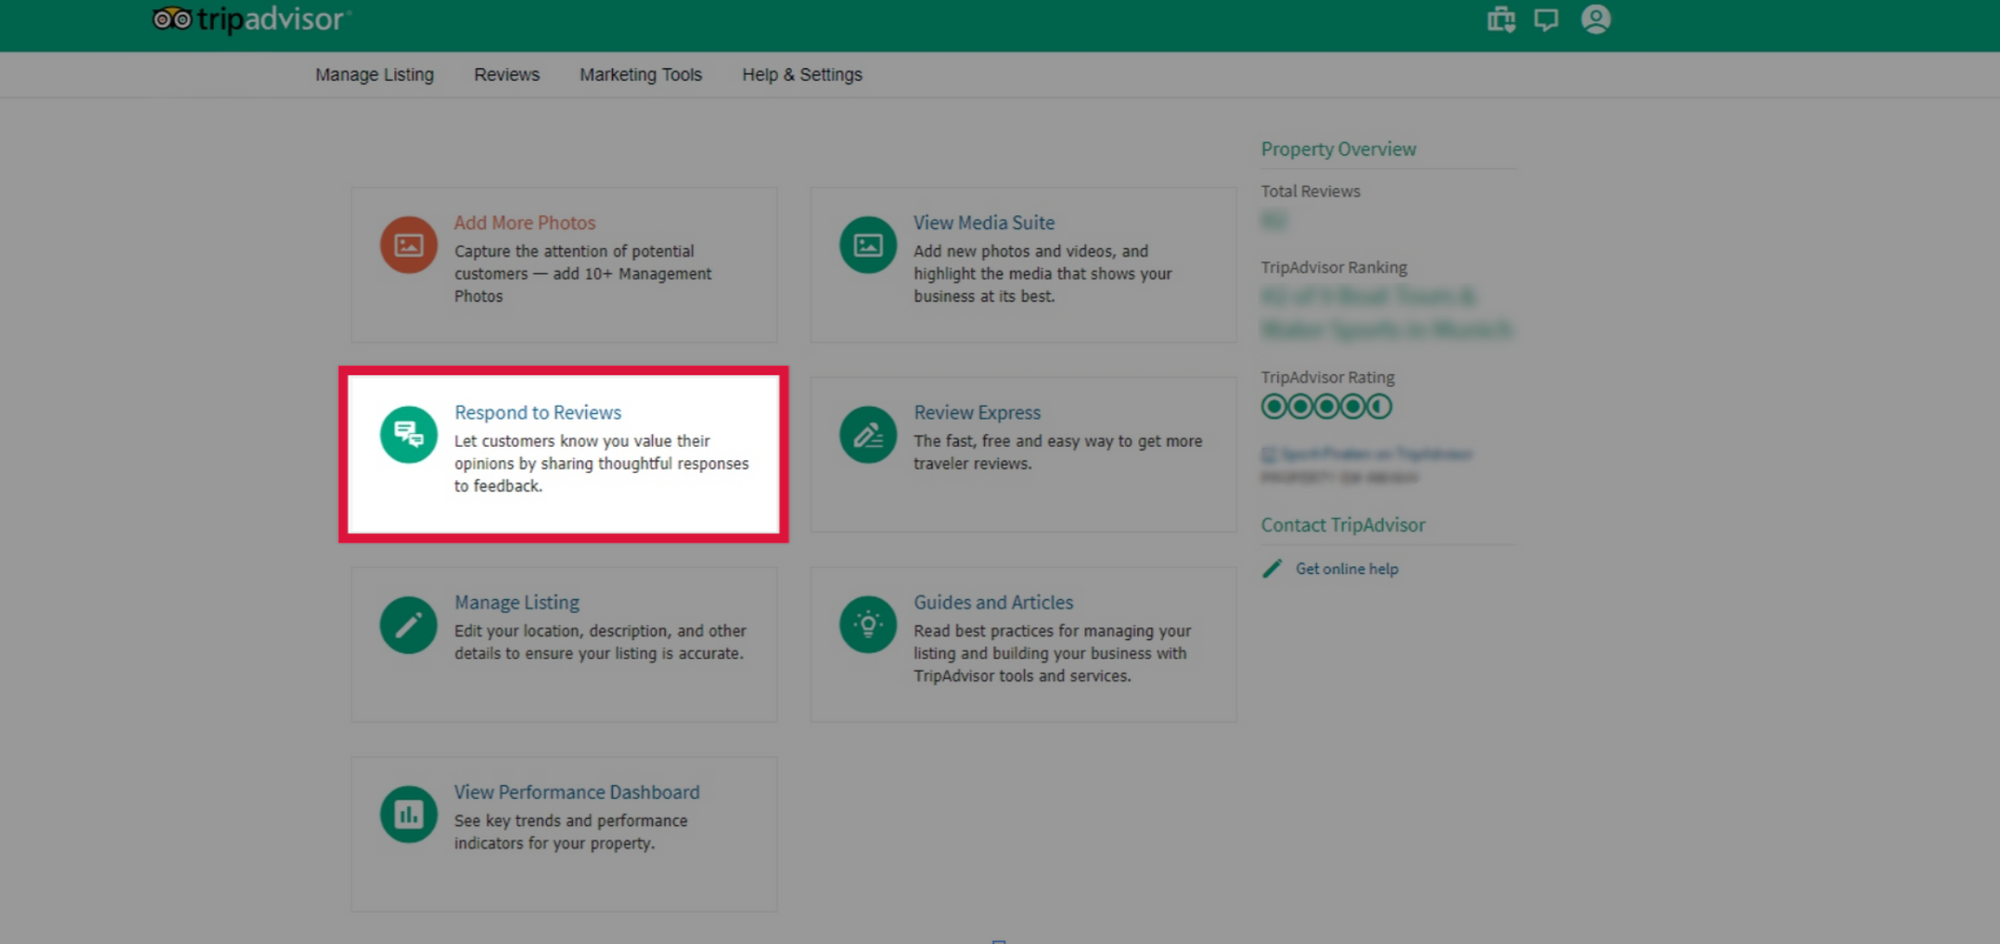Click the Manage Listing pencil icon
The height and width of the screenshot is (944, 2000).
408,623
